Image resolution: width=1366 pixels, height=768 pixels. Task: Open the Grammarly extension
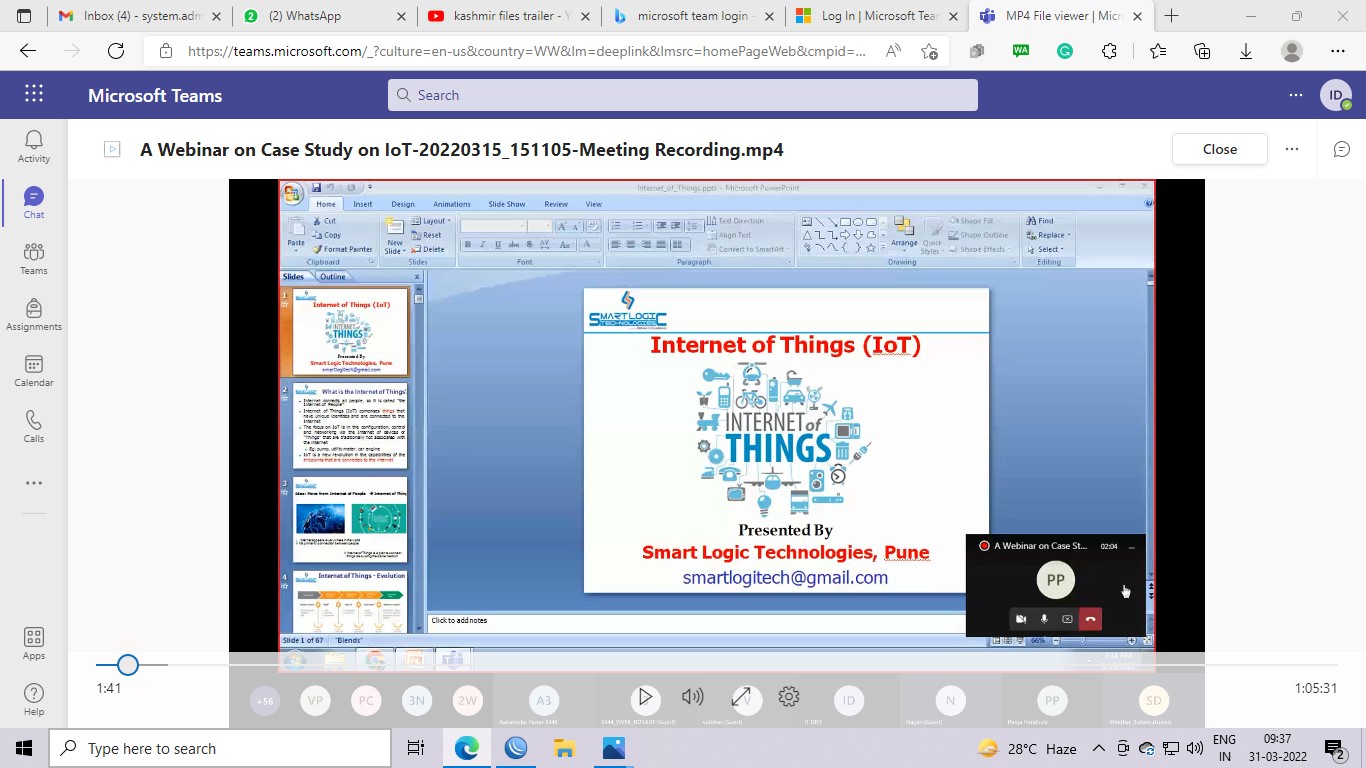1065,51
